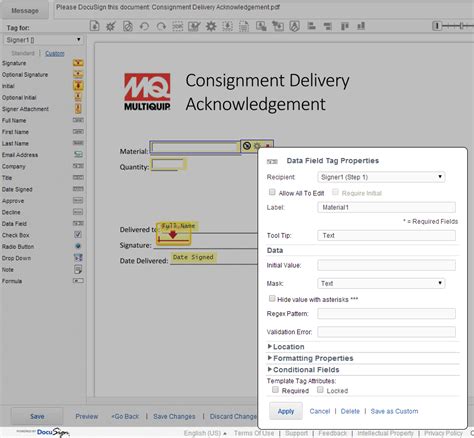Select the Optional Signature tag icon
This screenshot has width=474, height=438.
[78, 74]
